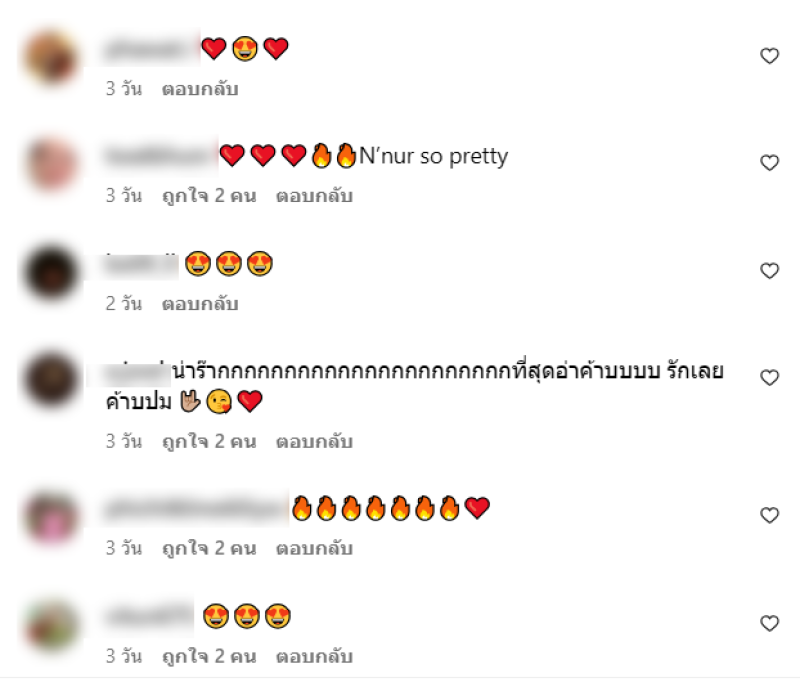
Task: Like the comment with two hearts and heart-eyes
Action: (769, 56)
